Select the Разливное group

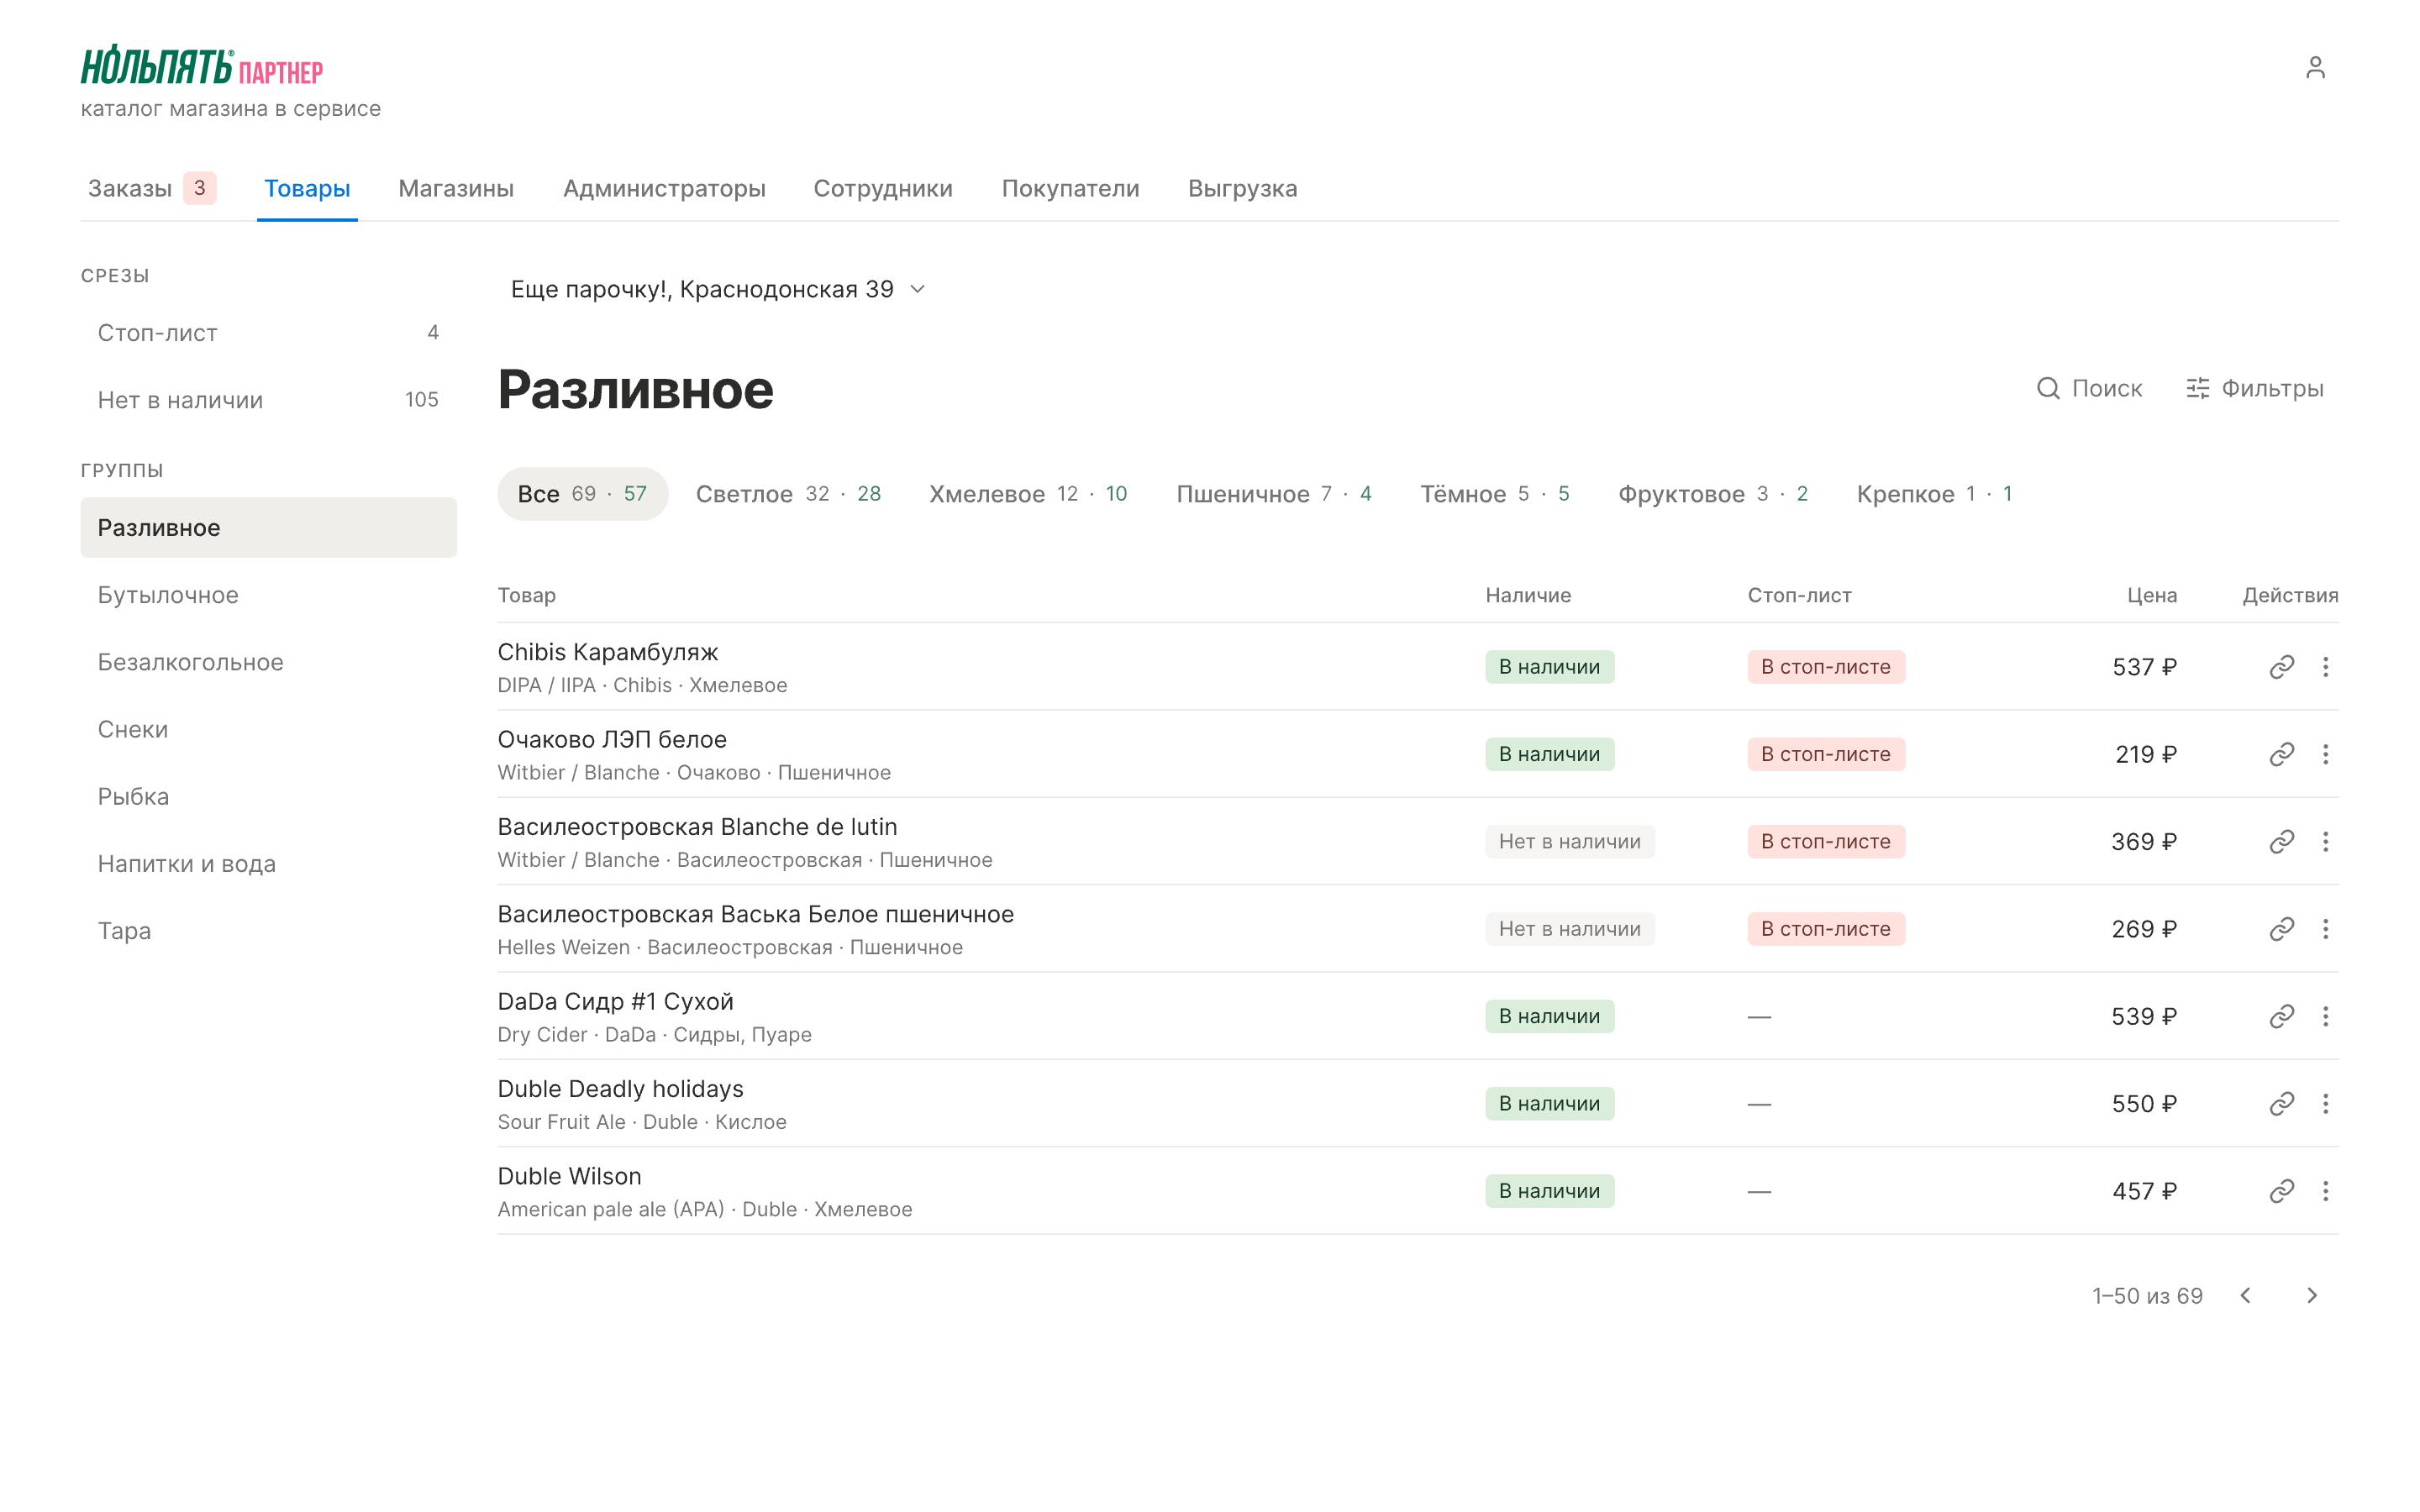(268, 528)
